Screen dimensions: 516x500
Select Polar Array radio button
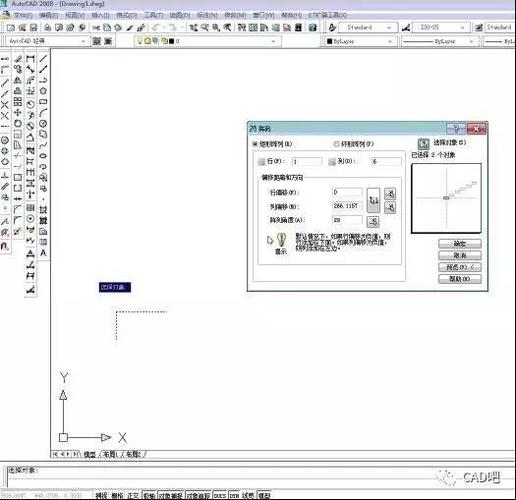click(x=336, y=144)
